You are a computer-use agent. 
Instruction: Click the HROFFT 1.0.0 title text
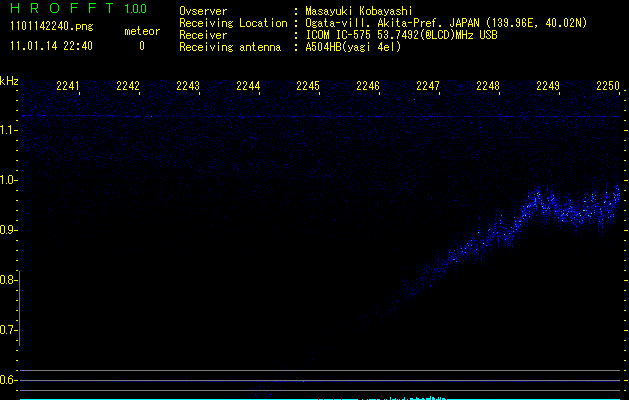(x=79, y=8)
